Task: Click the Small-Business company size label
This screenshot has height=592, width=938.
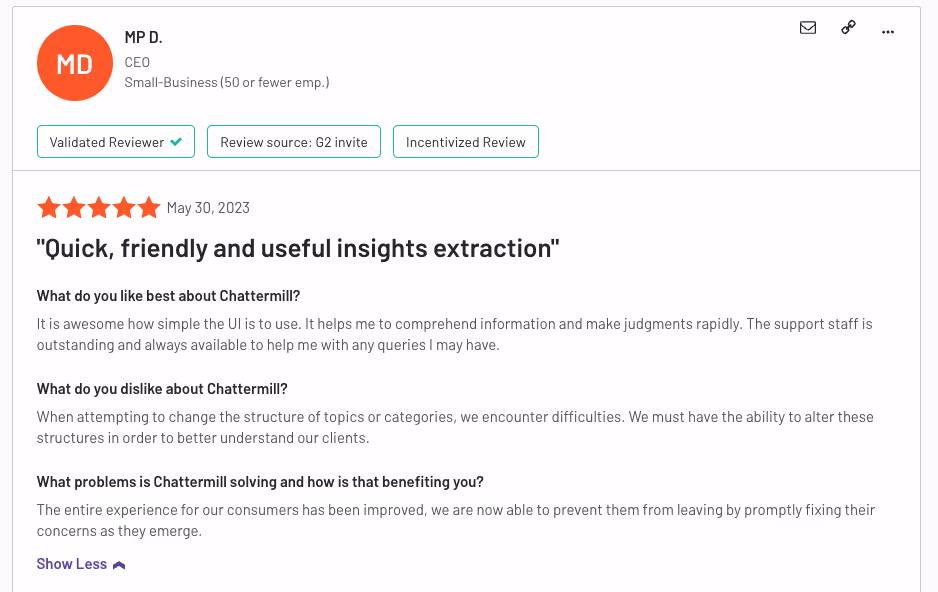Action: [227, 83]
